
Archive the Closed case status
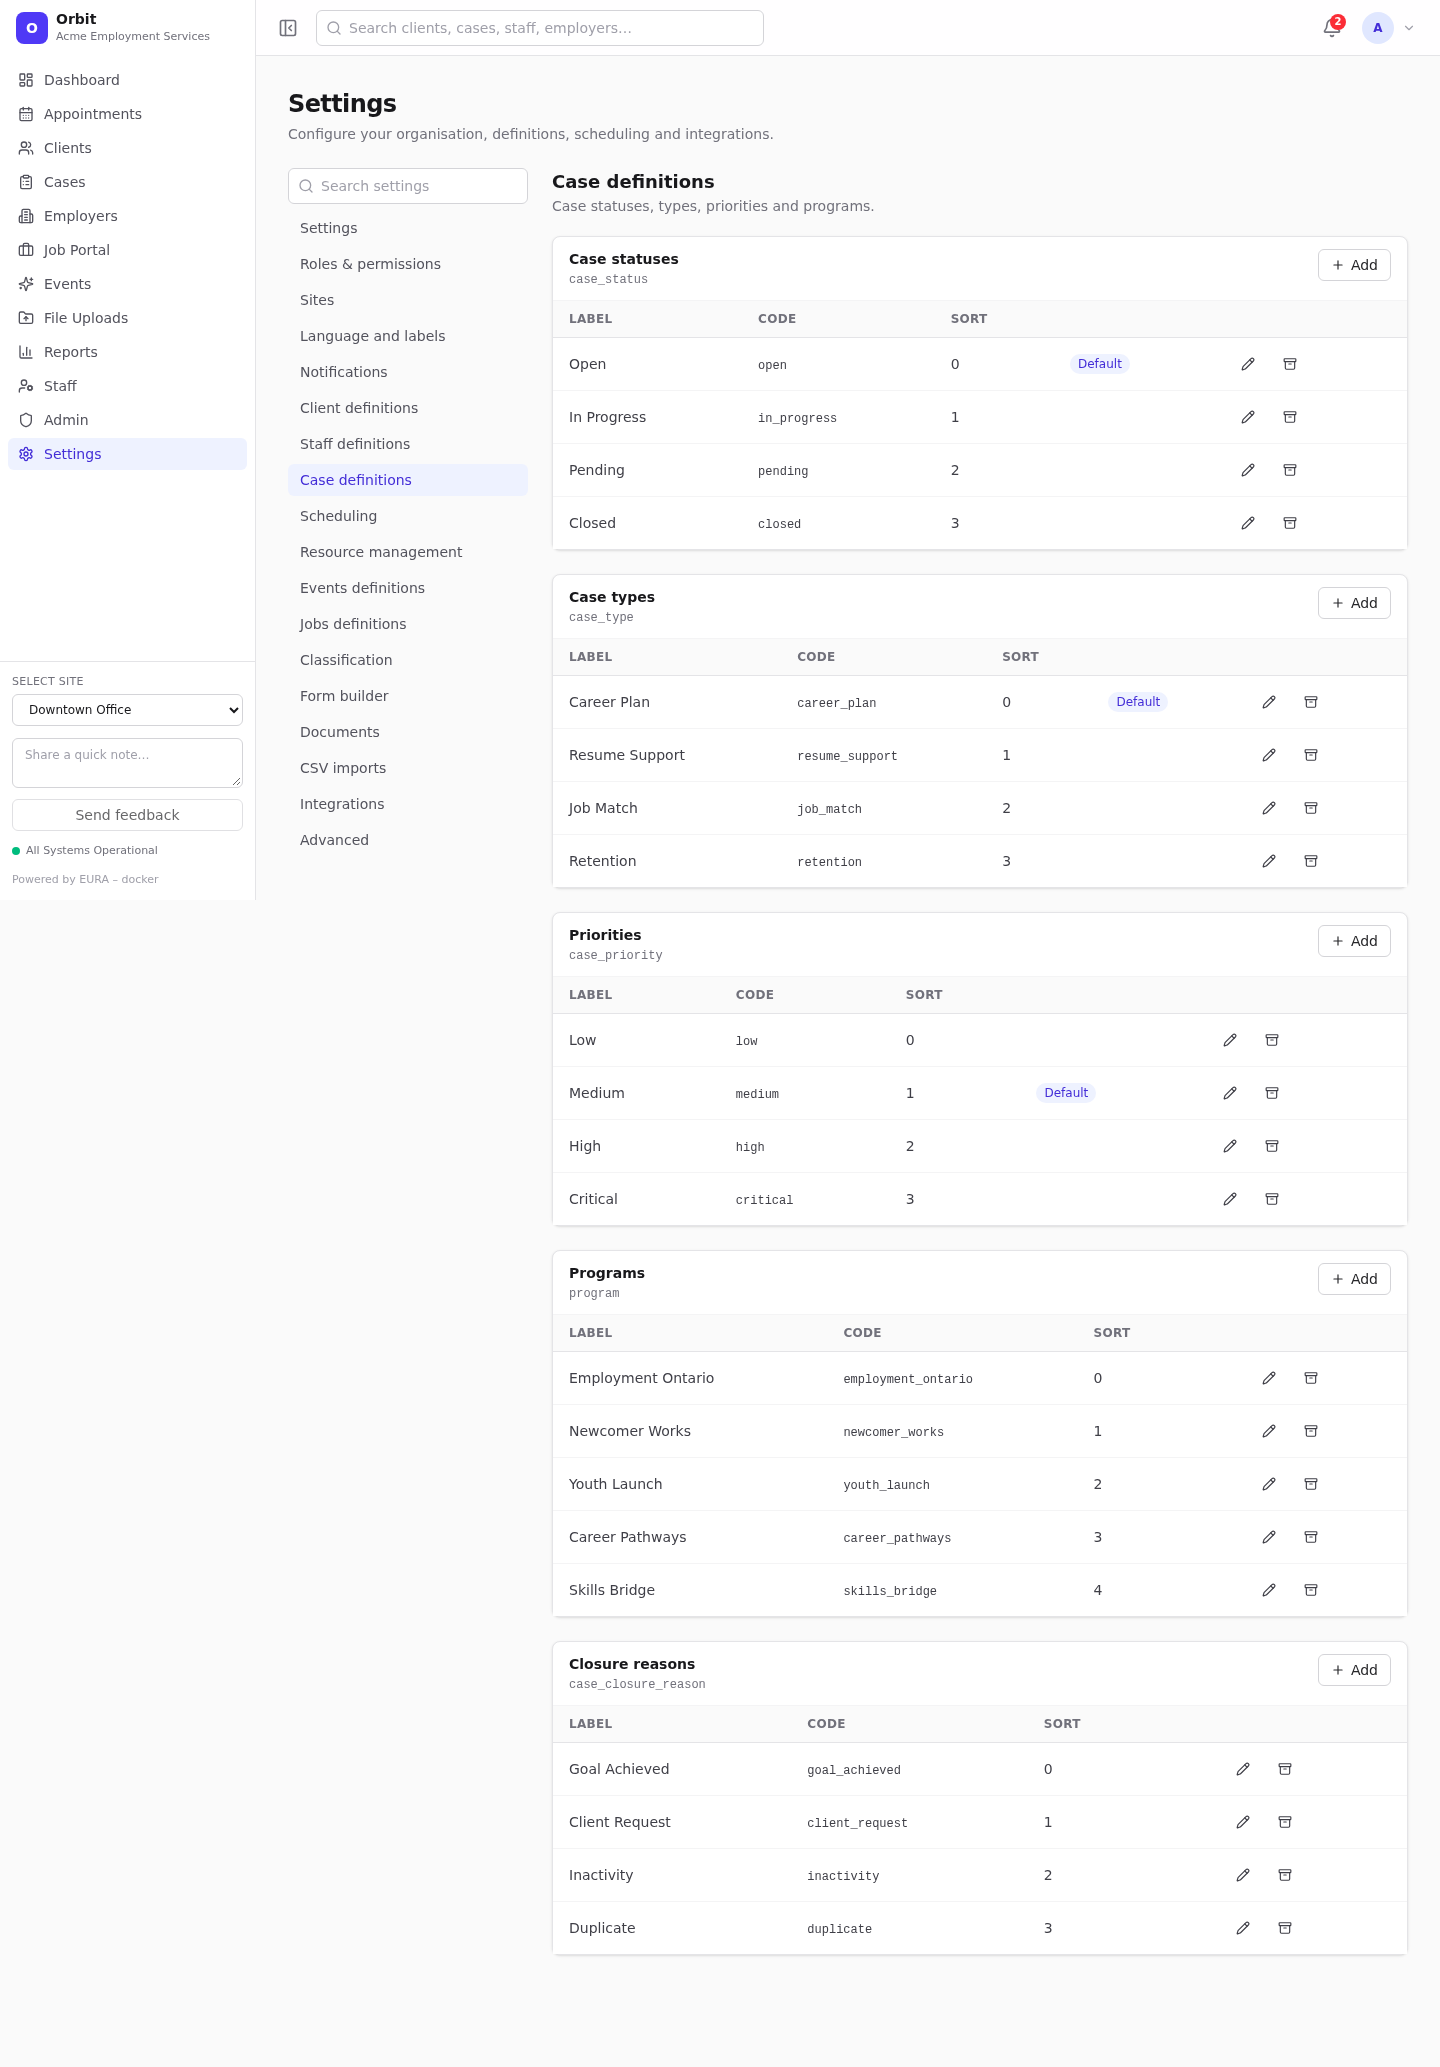1290,523
